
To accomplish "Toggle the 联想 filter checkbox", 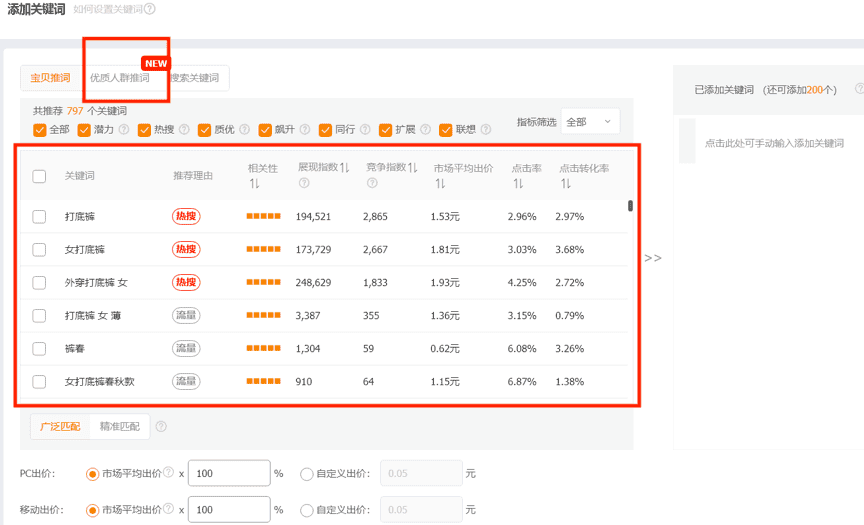I will tap(445, 129).
